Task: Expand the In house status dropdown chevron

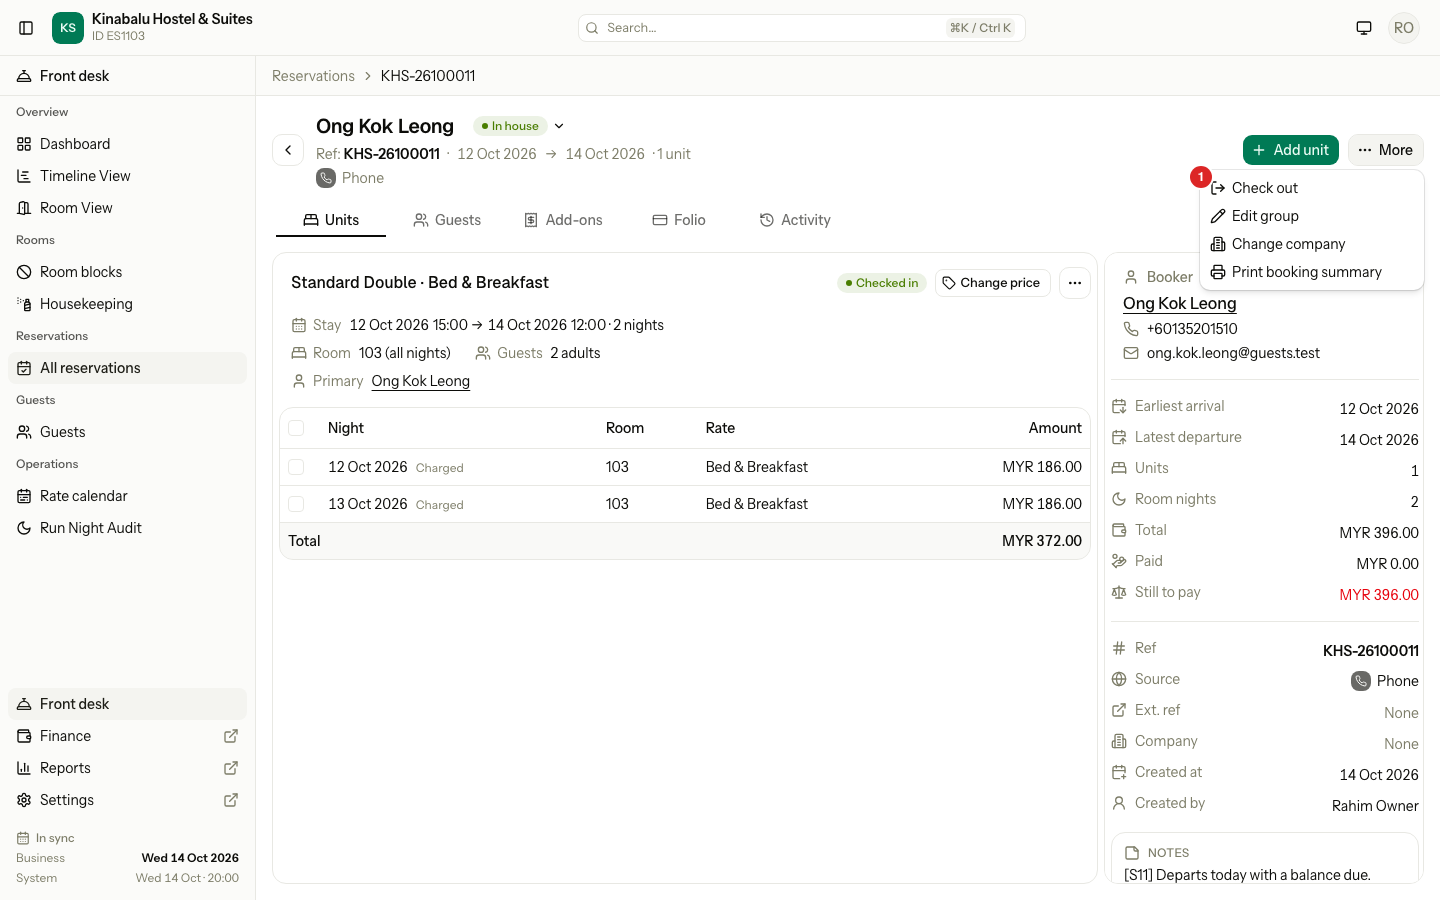Action: (559, 126)
